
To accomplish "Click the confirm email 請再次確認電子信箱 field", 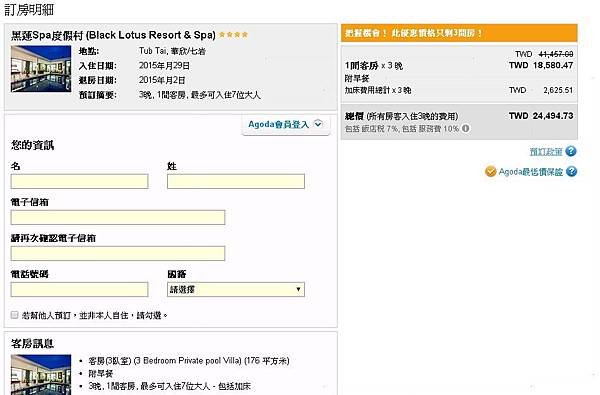I will click(x=118, y=253).
